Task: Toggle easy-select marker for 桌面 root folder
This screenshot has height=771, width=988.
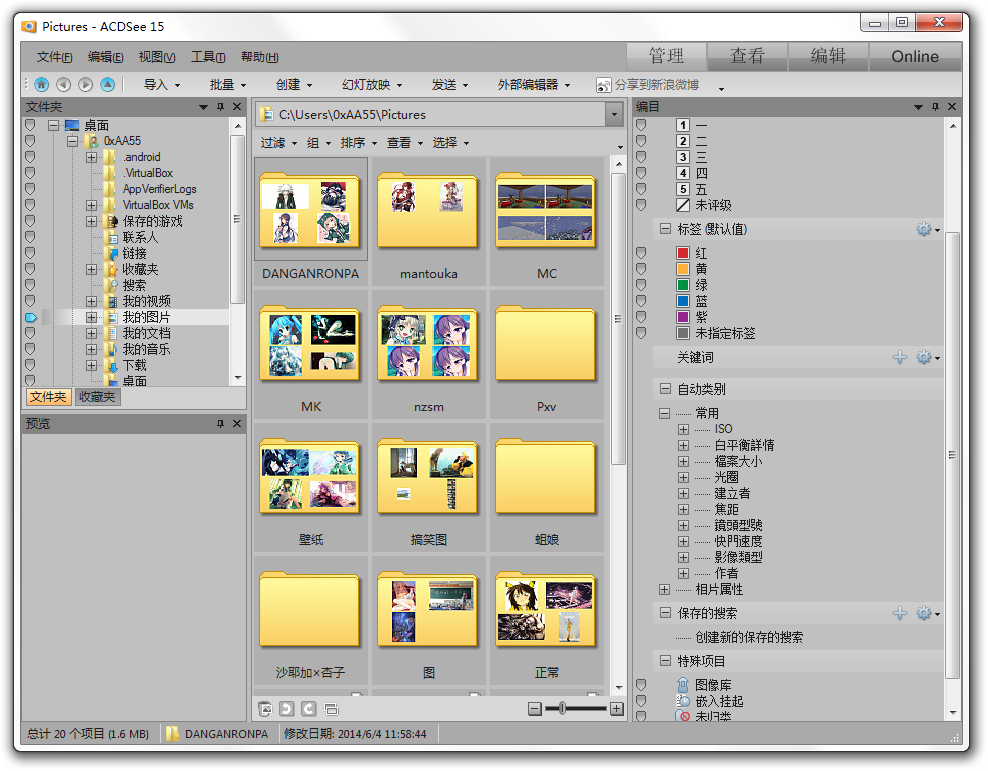Action: click(x=30, y=125)
